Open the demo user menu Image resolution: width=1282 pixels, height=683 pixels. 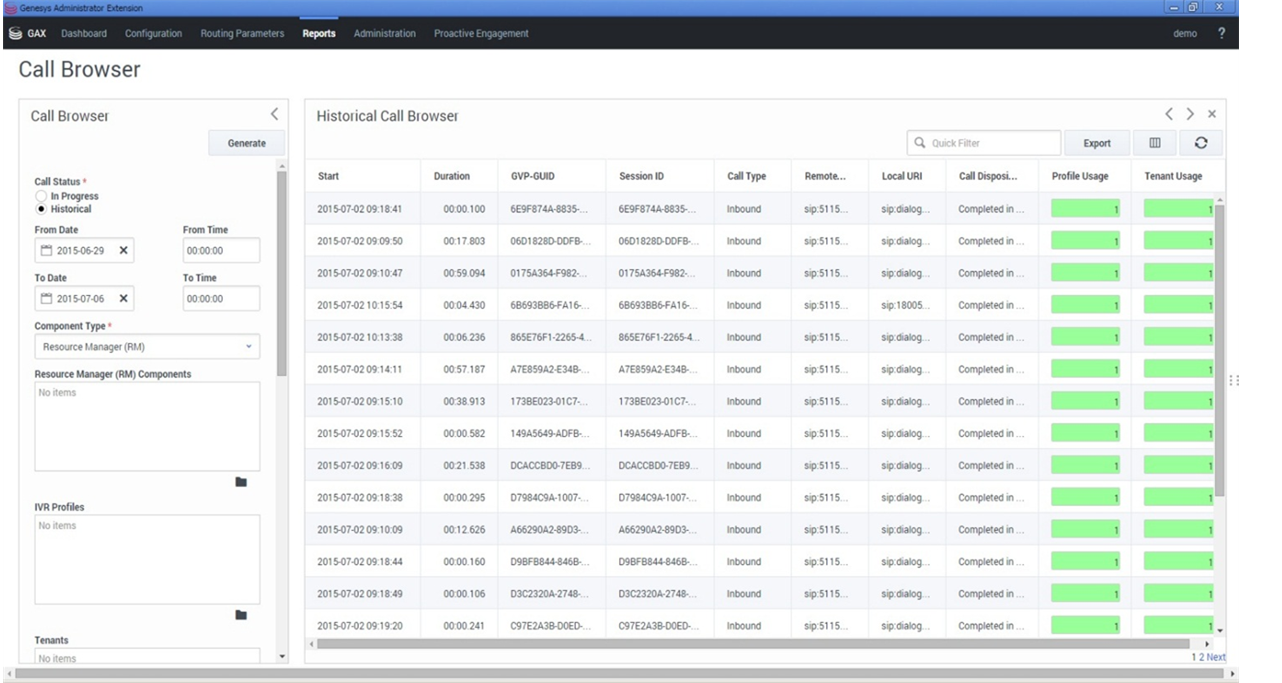tap(1184, 33)
